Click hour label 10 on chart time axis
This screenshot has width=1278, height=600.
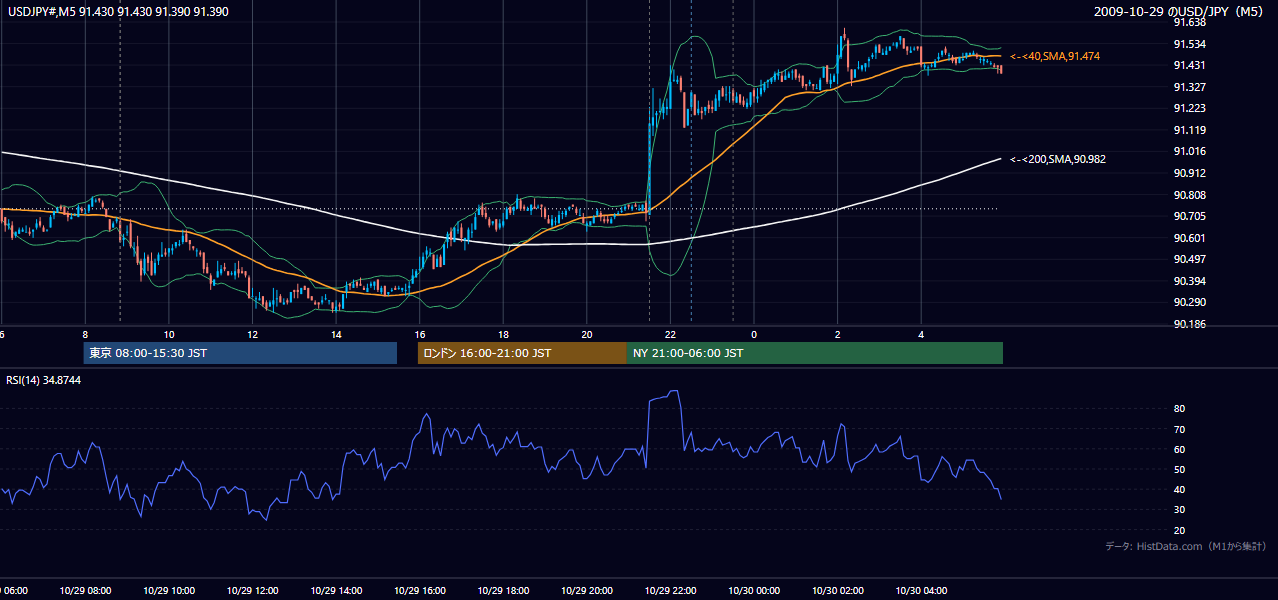[169, 334]
